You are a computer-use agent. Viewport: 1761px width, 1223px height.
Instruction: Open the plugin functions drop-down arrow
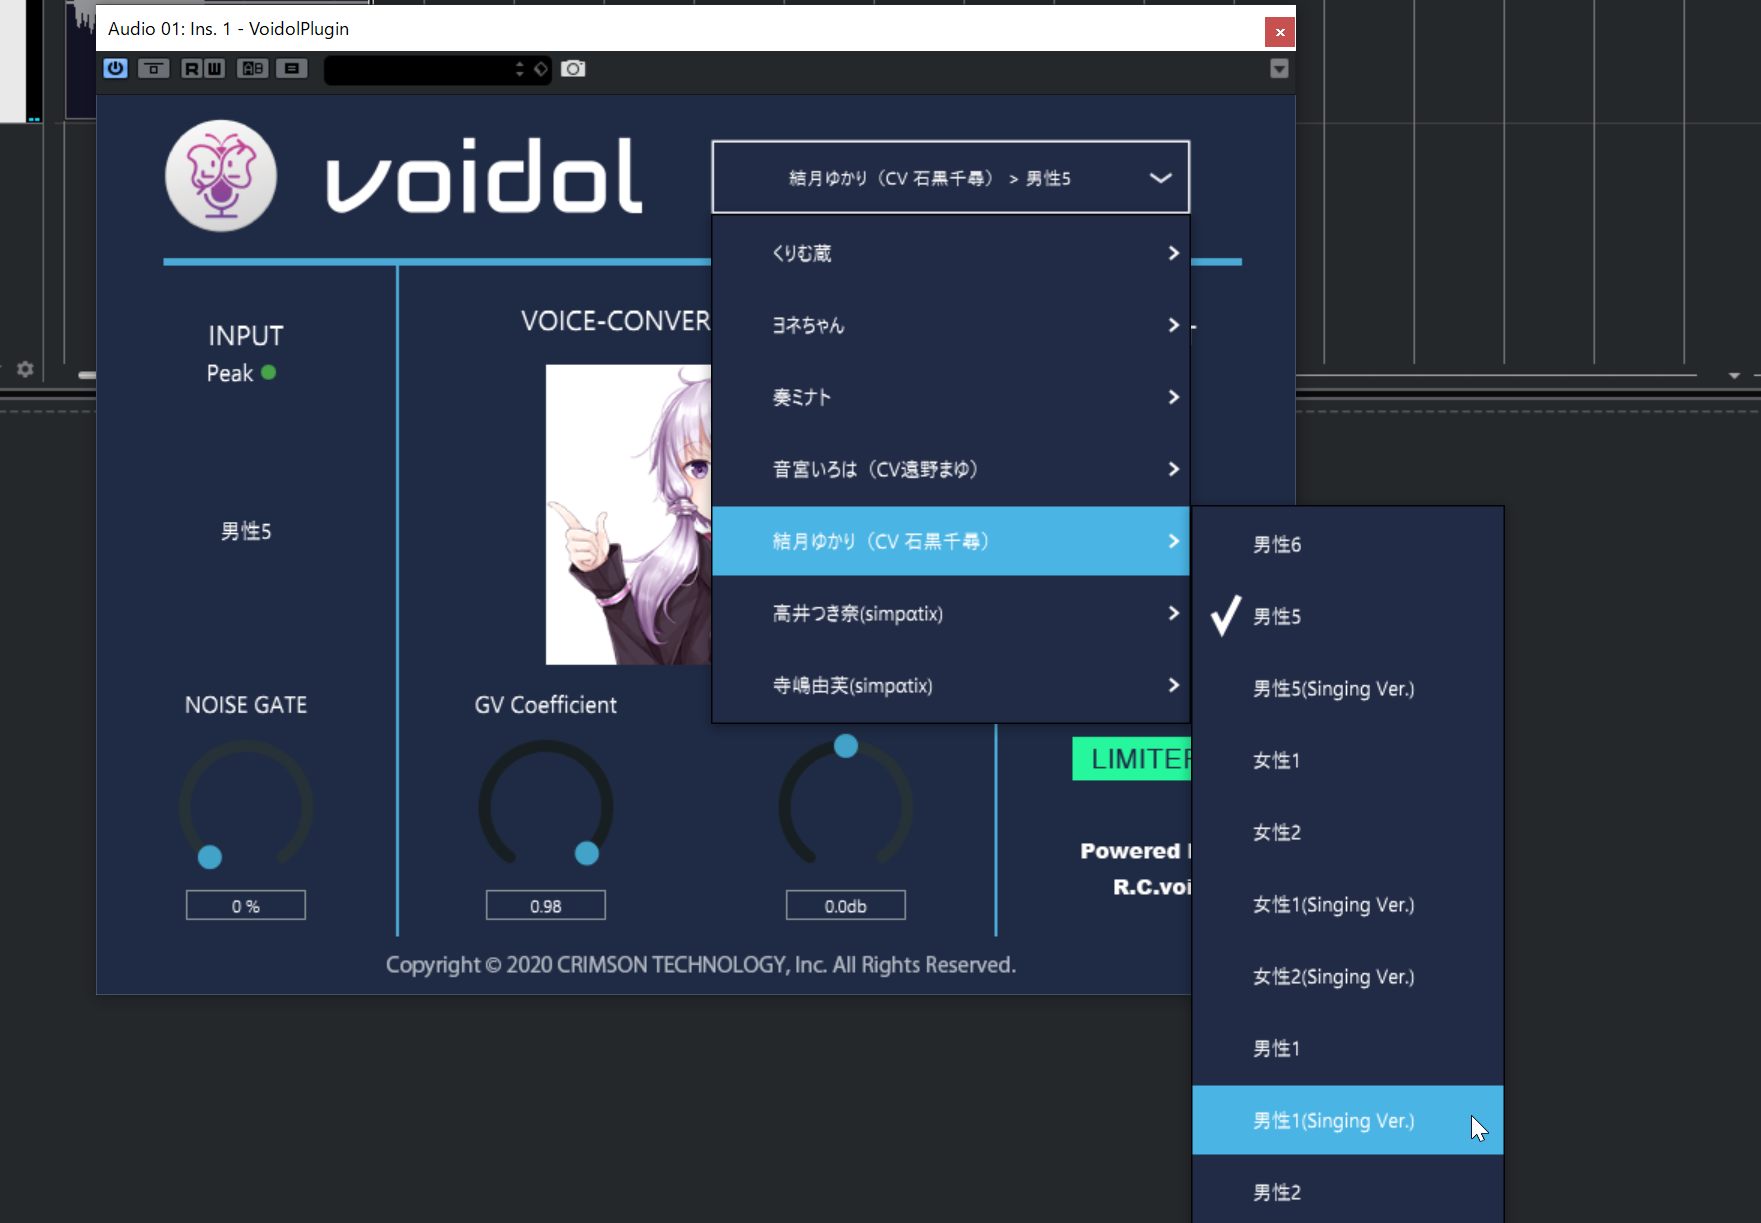tap(1279, 69)
